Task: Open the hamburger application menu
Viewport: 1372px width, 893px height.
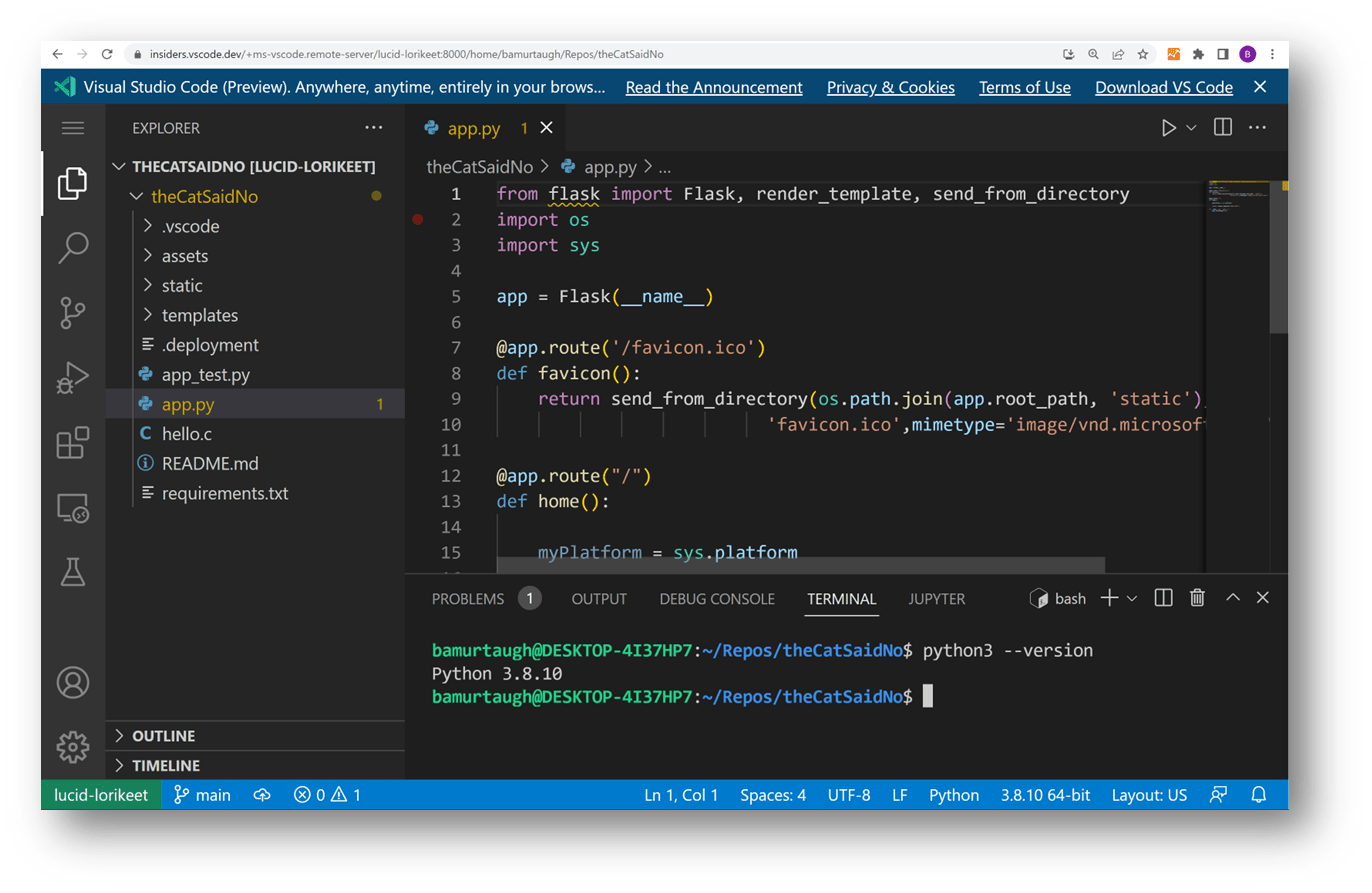Action: [73, 128]
